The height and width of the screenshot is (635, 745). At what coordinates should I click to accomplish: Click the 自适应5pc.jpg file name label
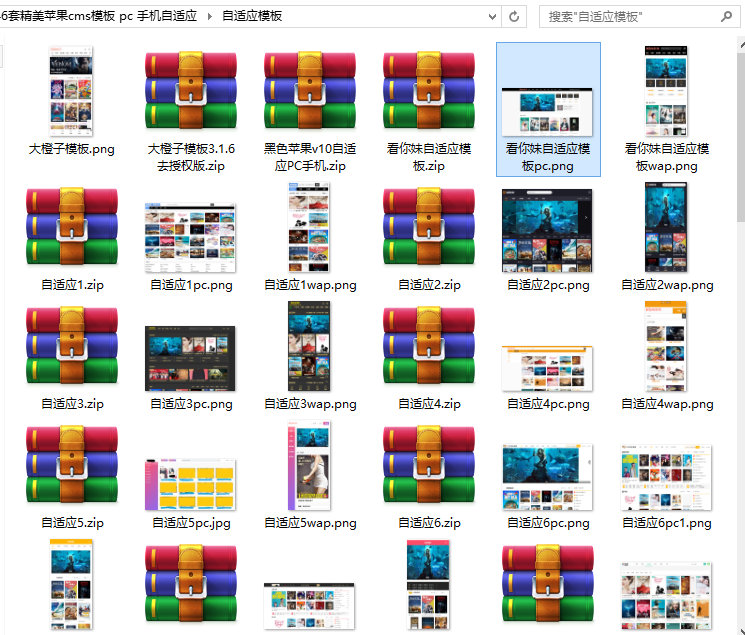point(191,523)
